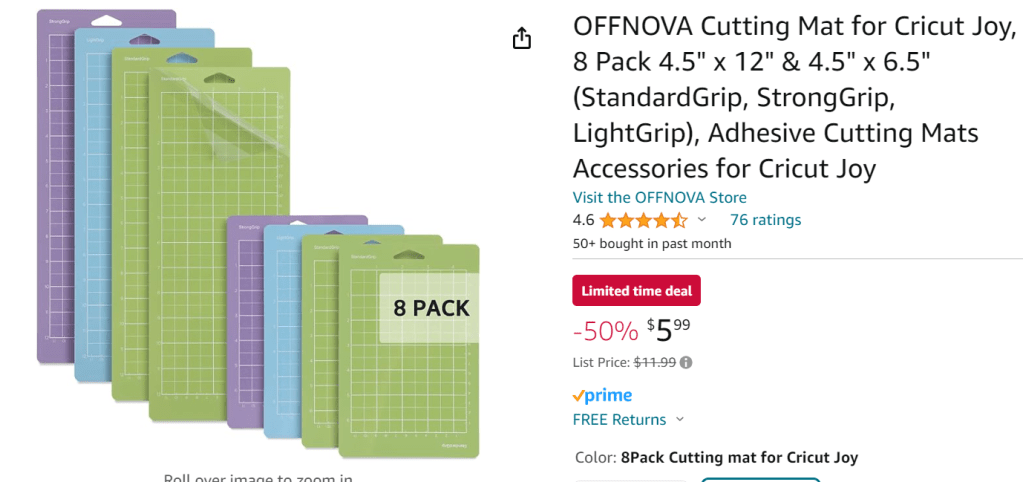Click the -50% discount percentage
The width and height of the screenshot is (1023, 482).
pyautogui.click(x=605, y=330)
